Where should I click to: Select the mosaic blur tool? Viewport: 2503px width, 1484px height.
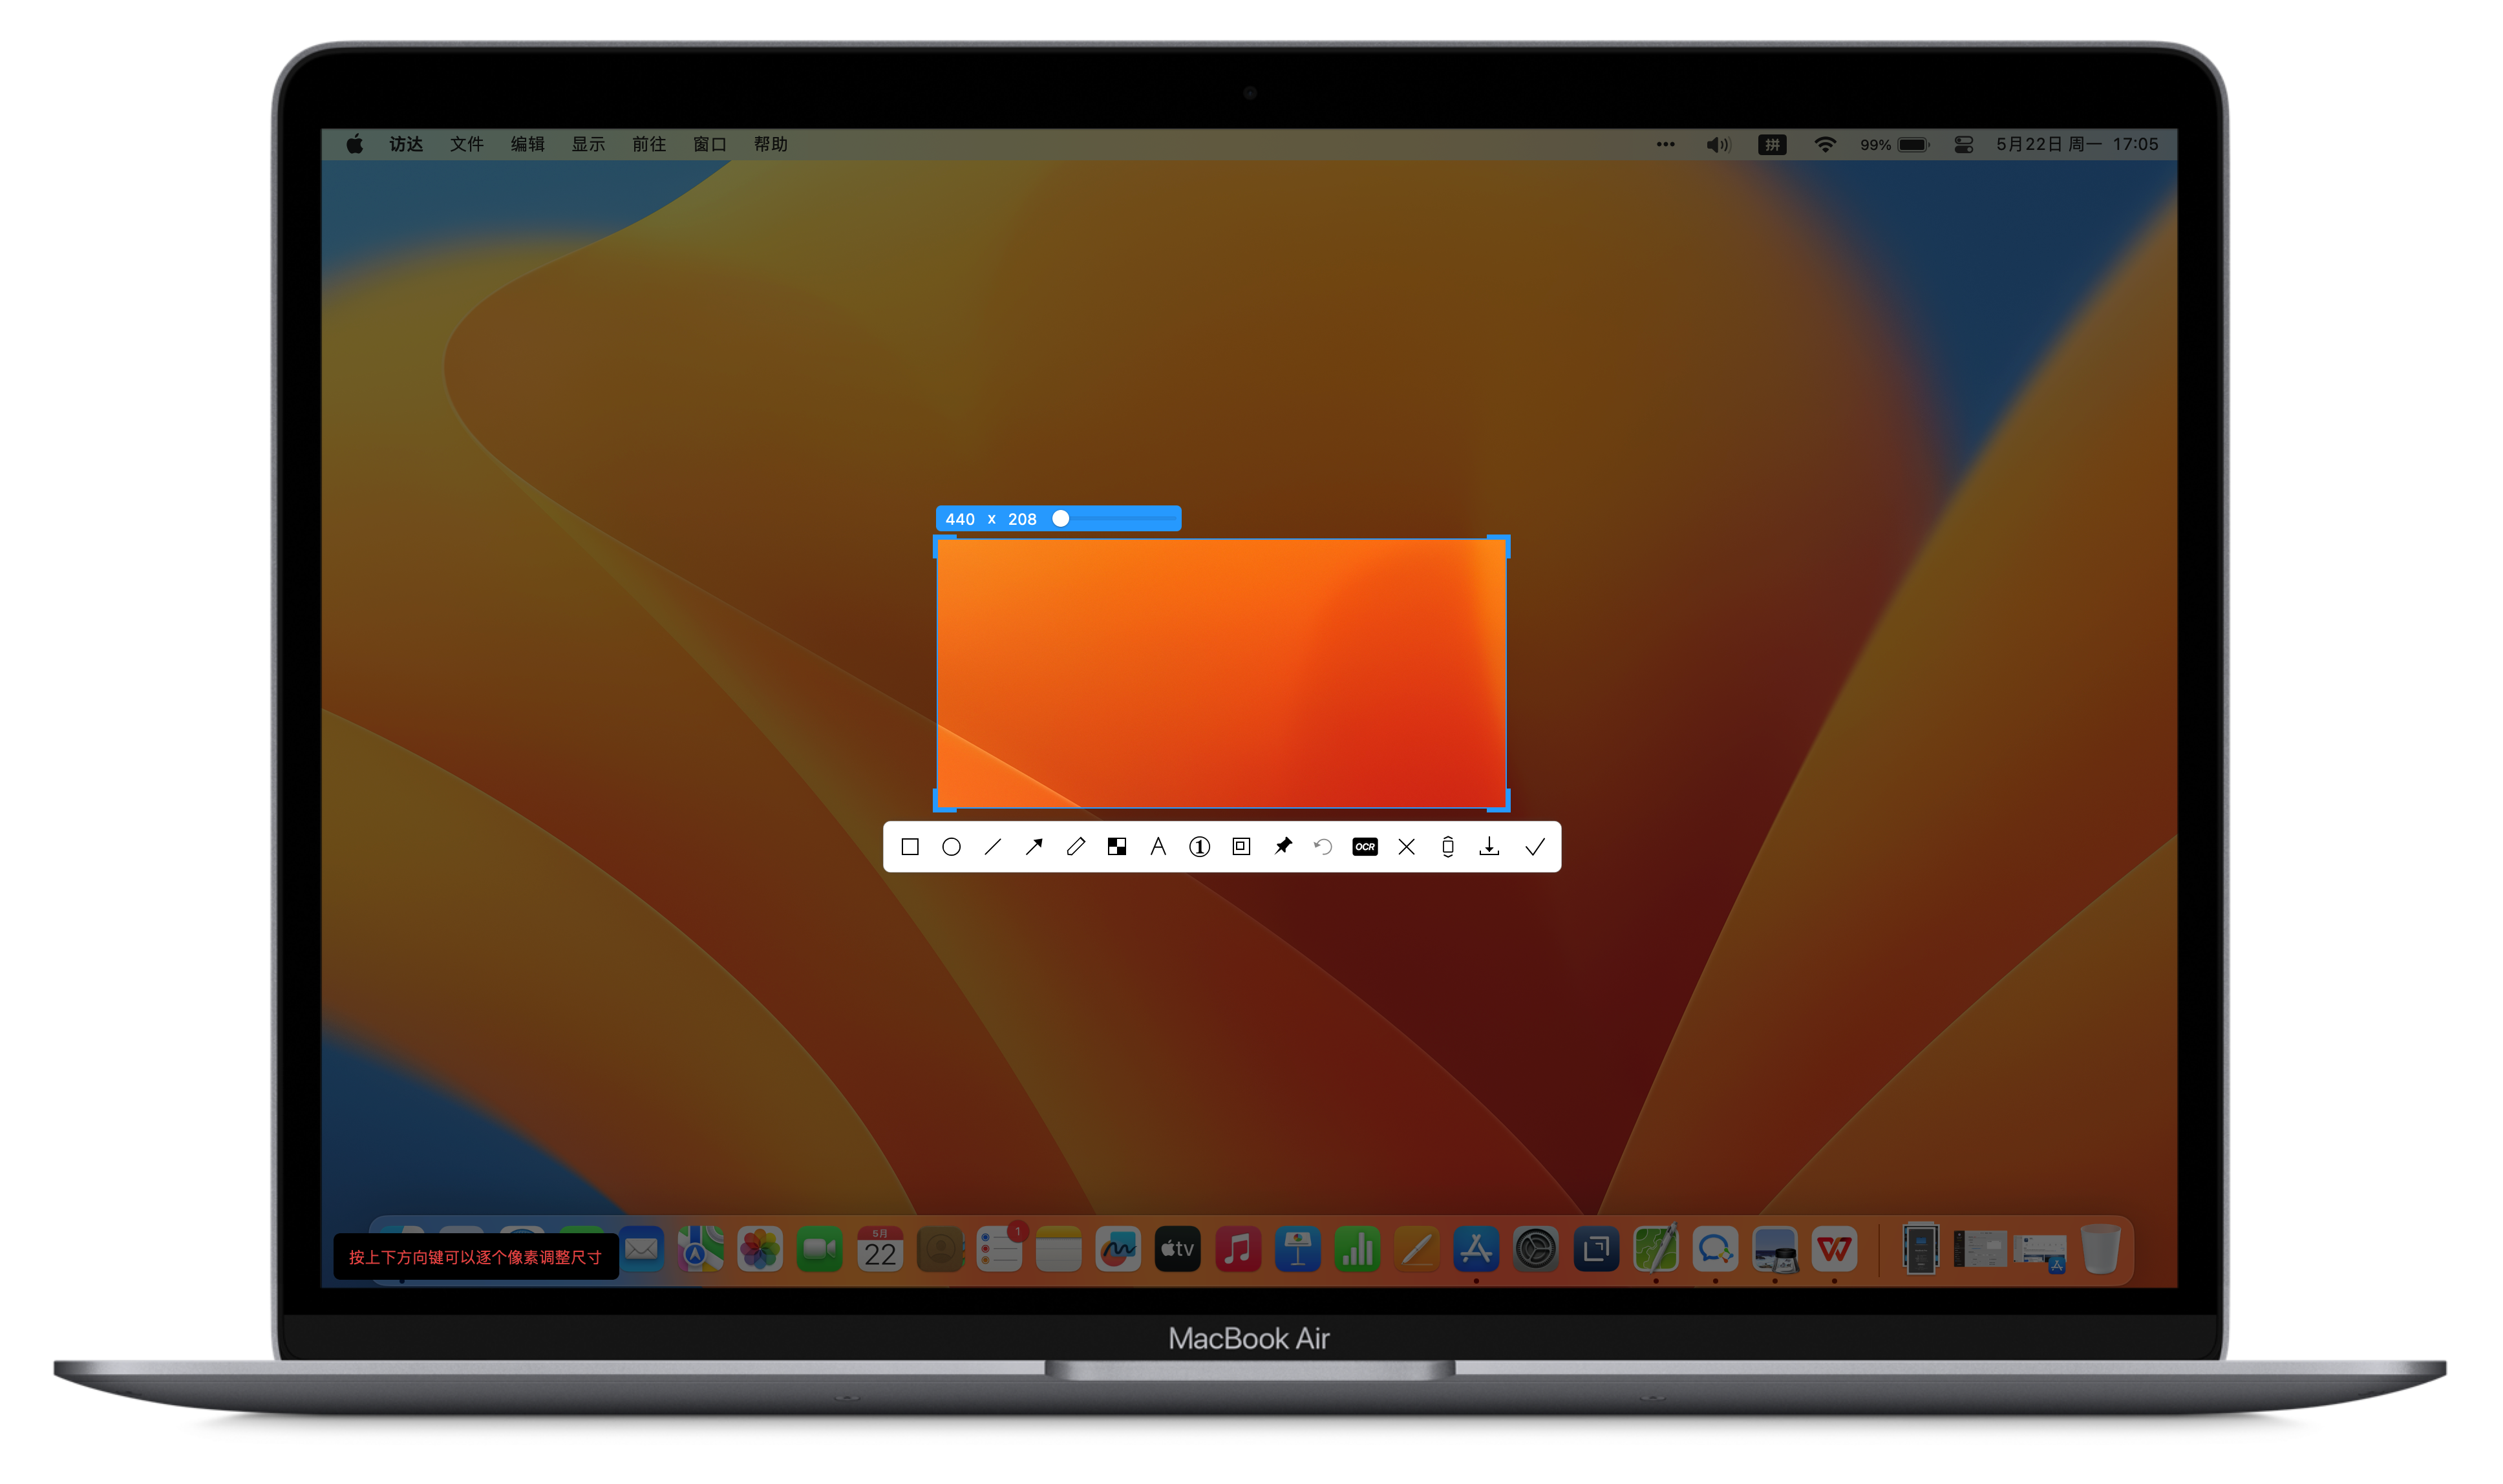[x=1117, y=847]
